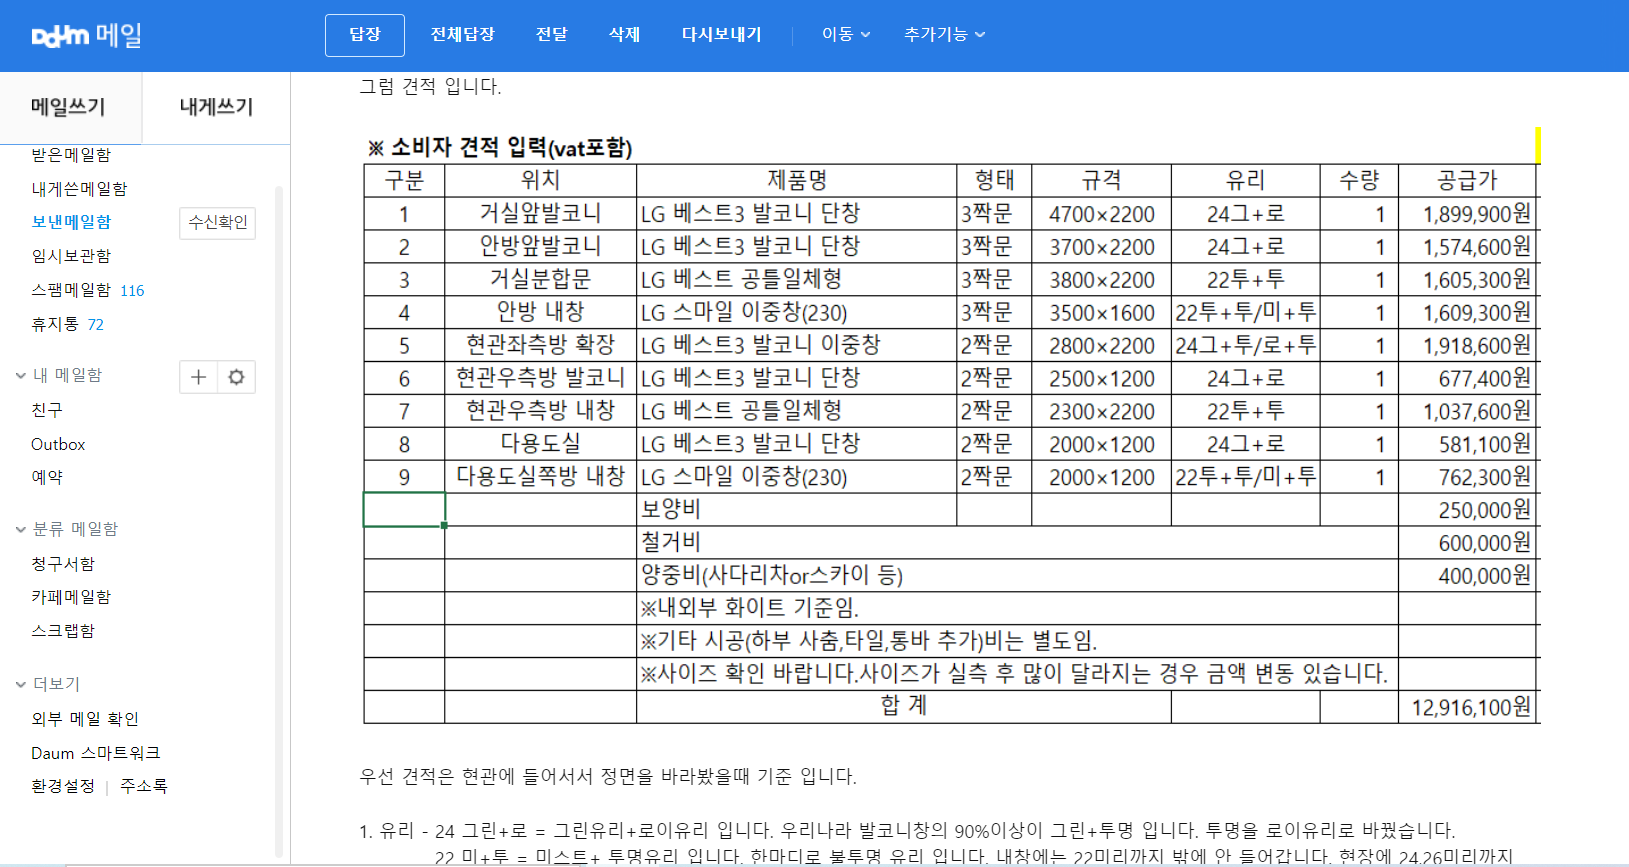Open 받은메일함 inbox folder

click(x=71, y=155)
